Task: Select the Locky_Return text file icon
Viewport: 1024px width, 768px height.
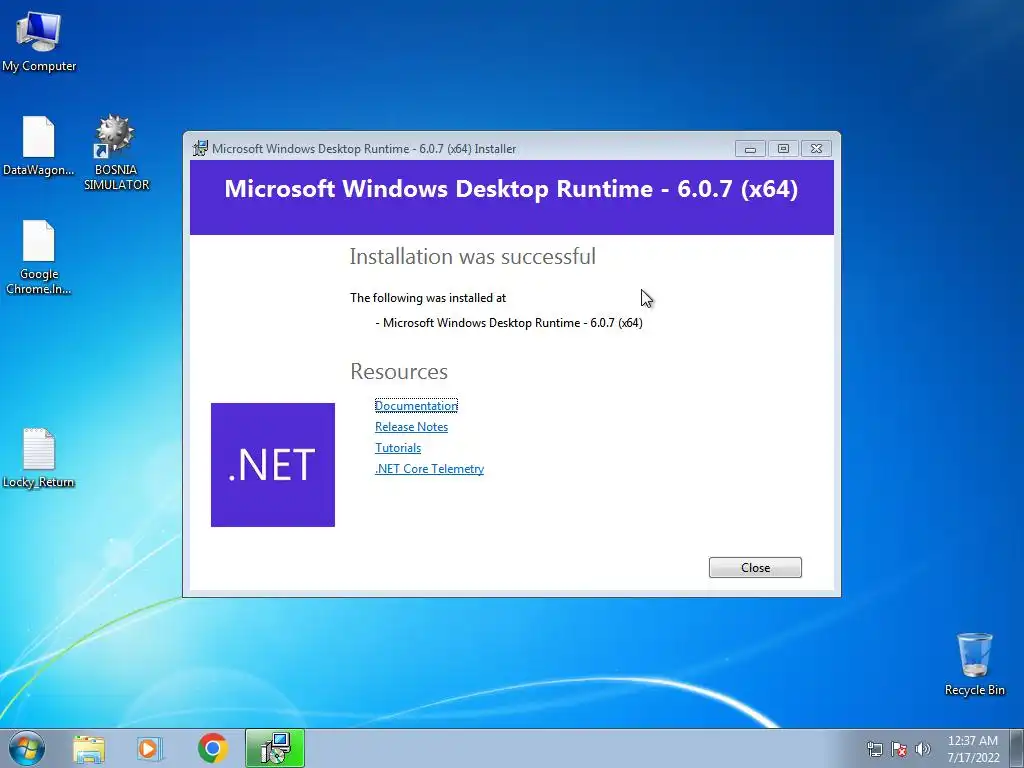Action: click(39, 458)
